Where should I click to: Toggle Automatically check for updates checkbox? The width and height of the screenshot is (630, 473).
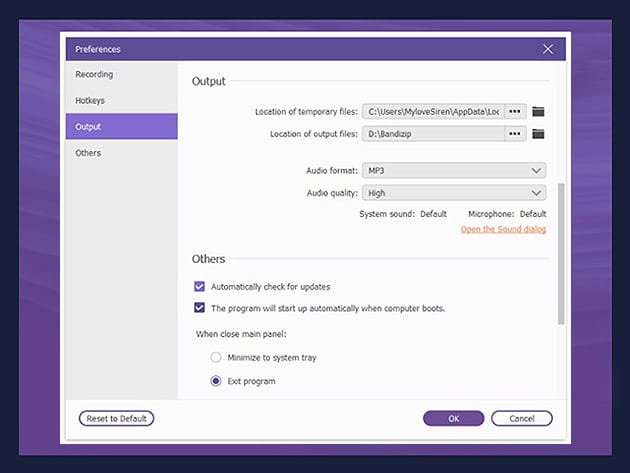coord(200,286)
